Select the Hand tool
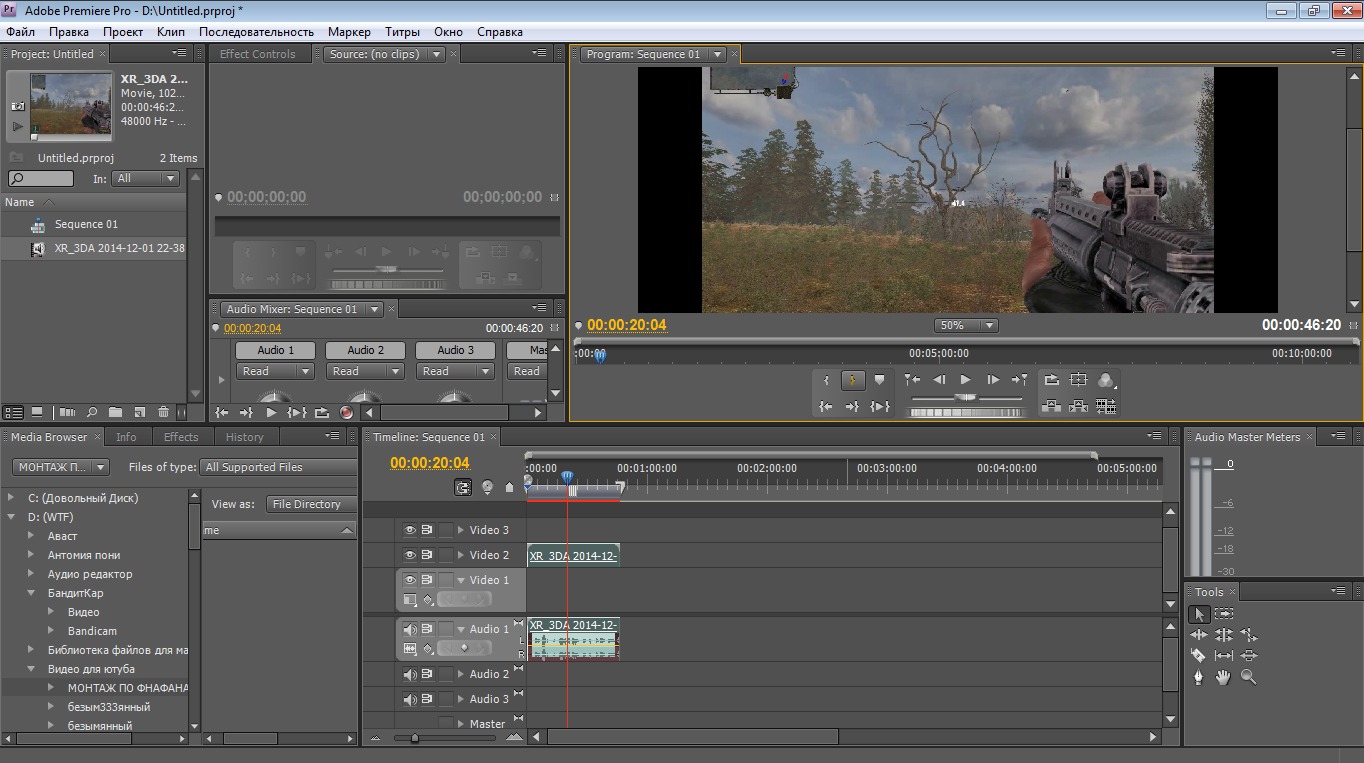The image size is (1364, 763). click(x=1224, y=677)
